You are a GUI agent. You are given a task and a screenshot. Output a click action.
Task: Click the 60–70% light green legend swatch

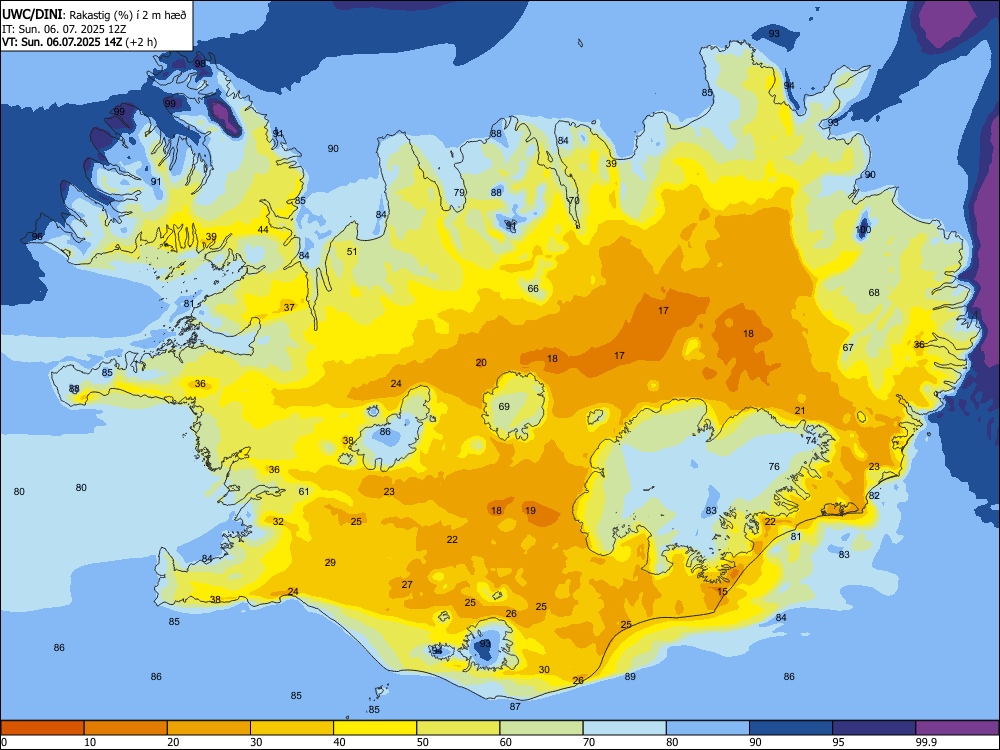541,728
